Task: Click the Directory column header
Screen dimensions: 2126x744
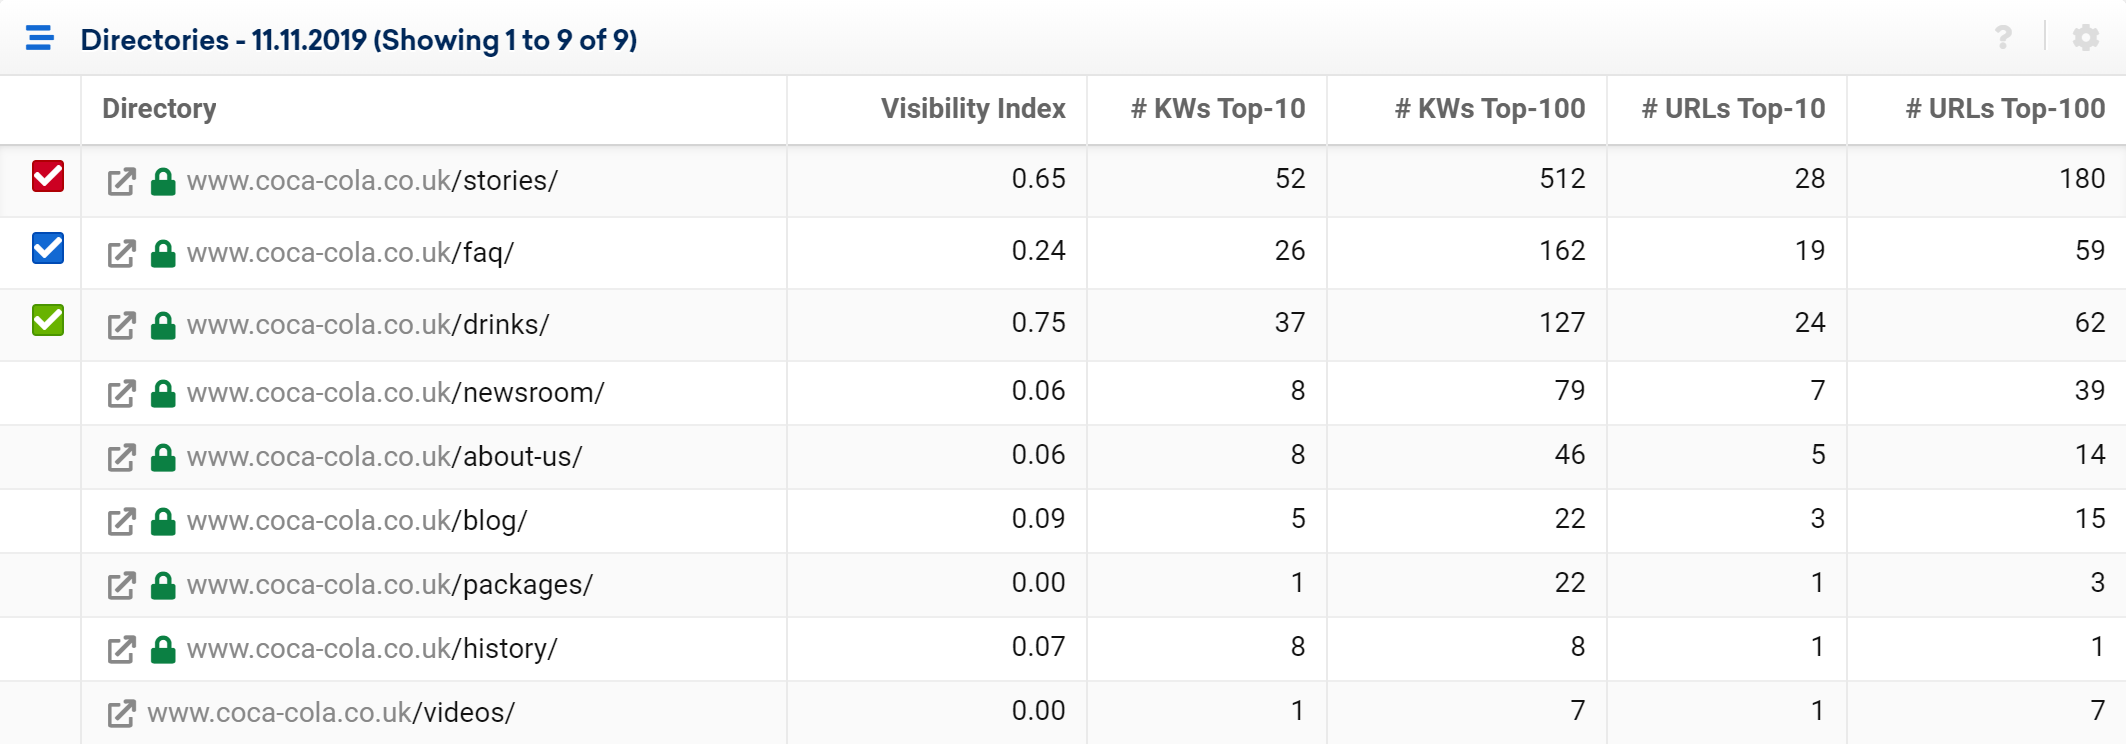Action: coord(159,108)
